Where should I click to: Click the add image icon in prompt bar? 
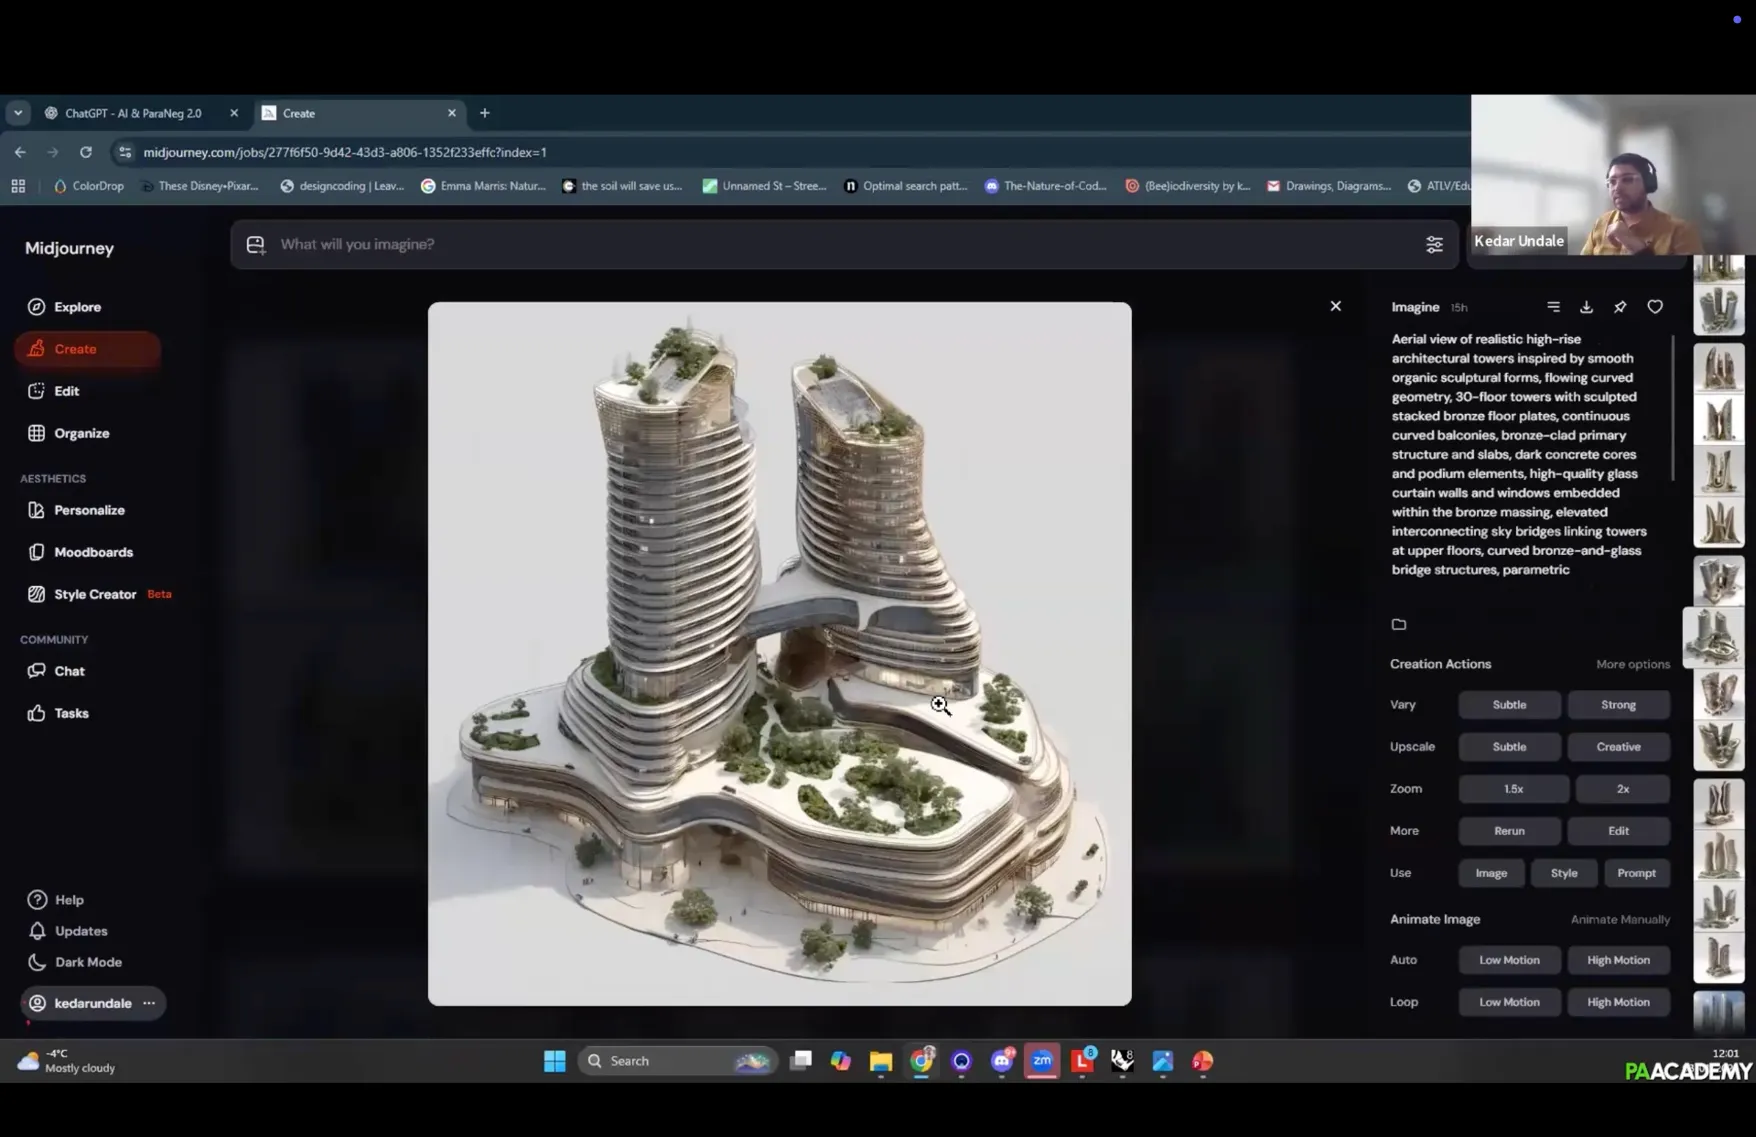pyautogui.click(x=256, y=245)
